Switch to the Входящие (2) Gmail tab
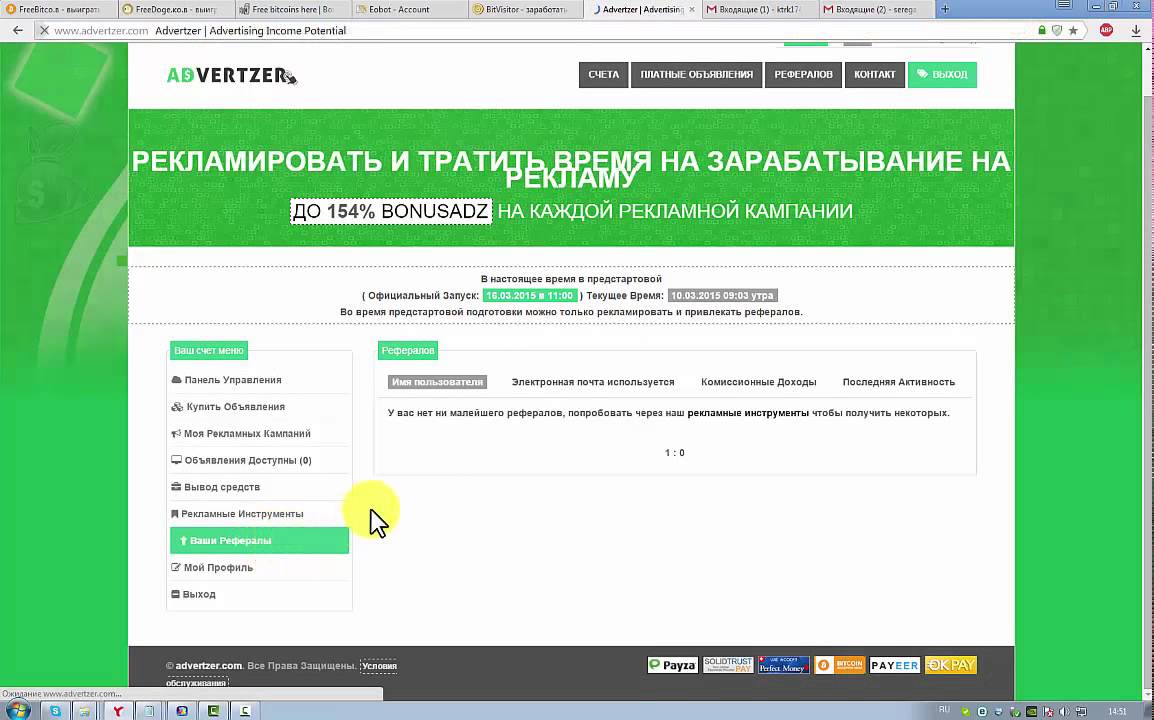The width and height of the screenshot is (1154, 720). [x=876, y=10]
